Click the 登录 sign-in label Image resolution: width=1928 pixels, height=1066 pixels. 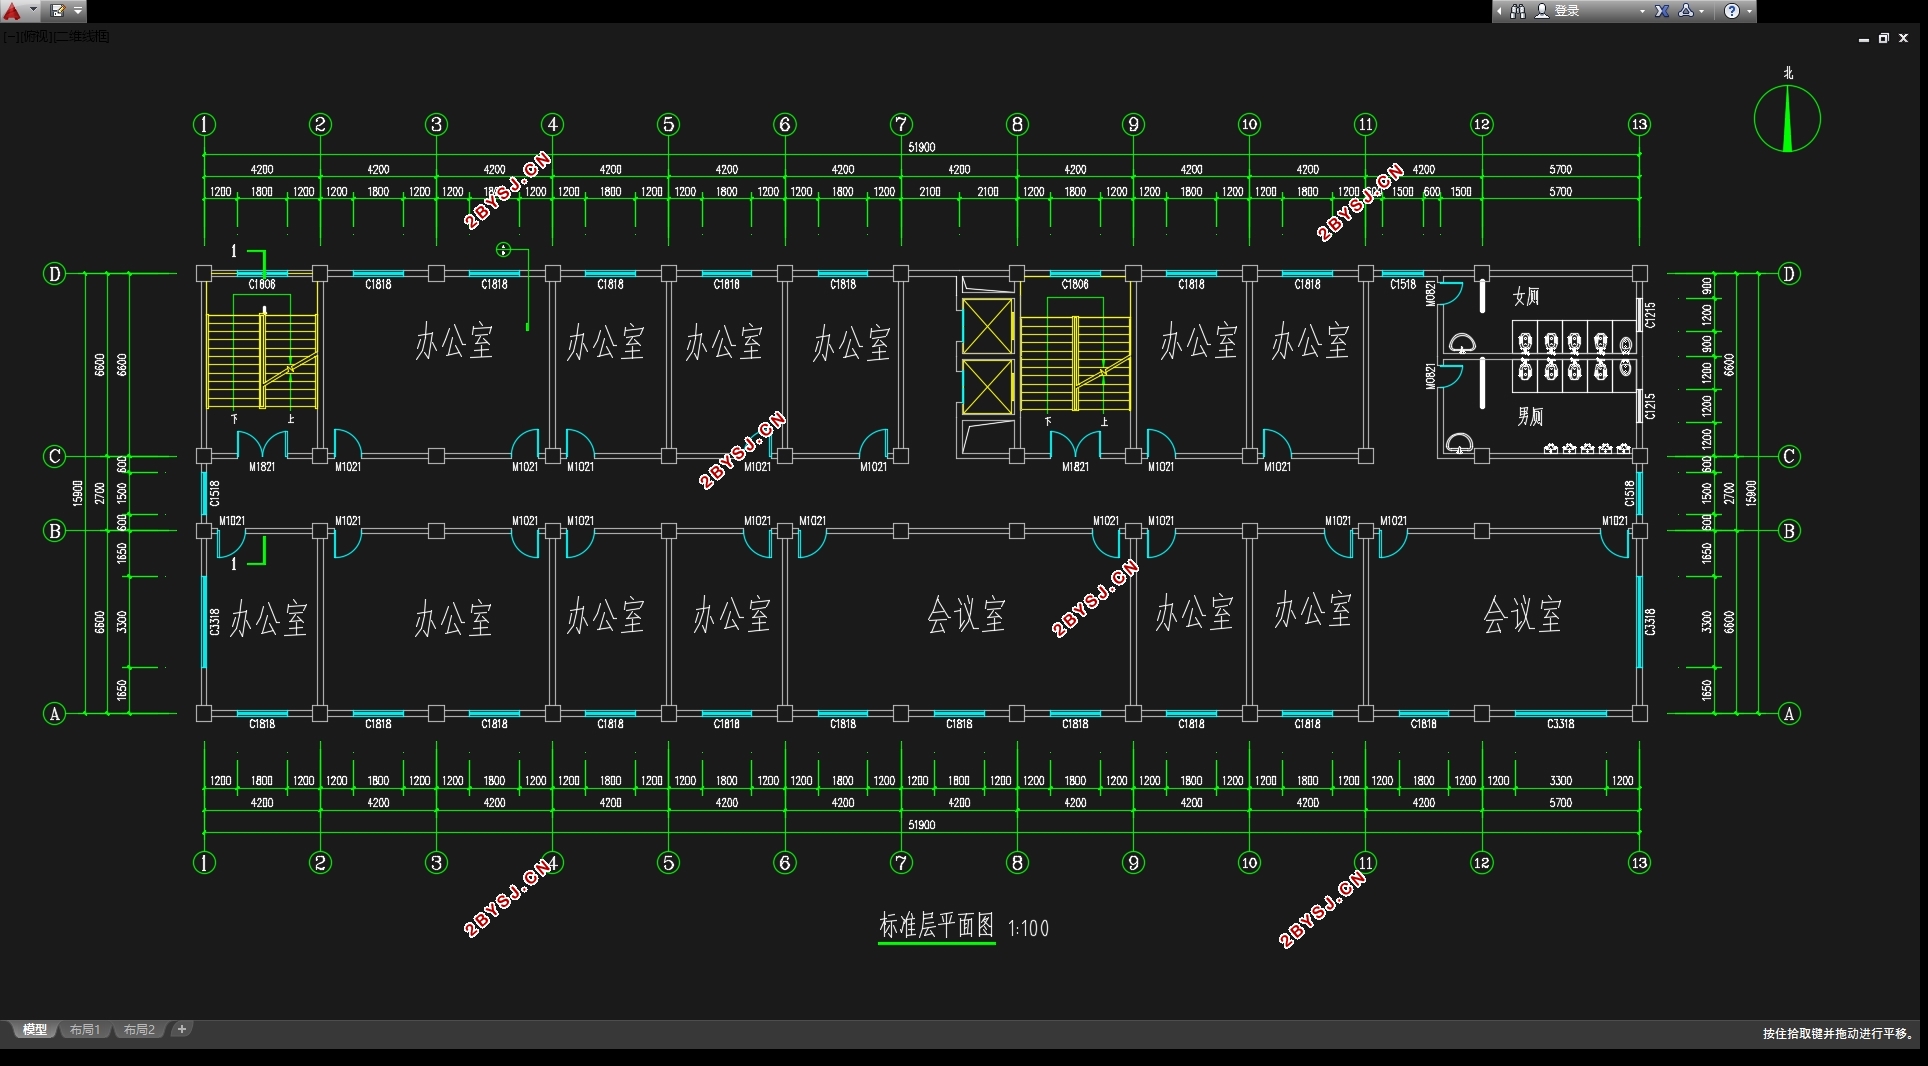[1567, 11]
